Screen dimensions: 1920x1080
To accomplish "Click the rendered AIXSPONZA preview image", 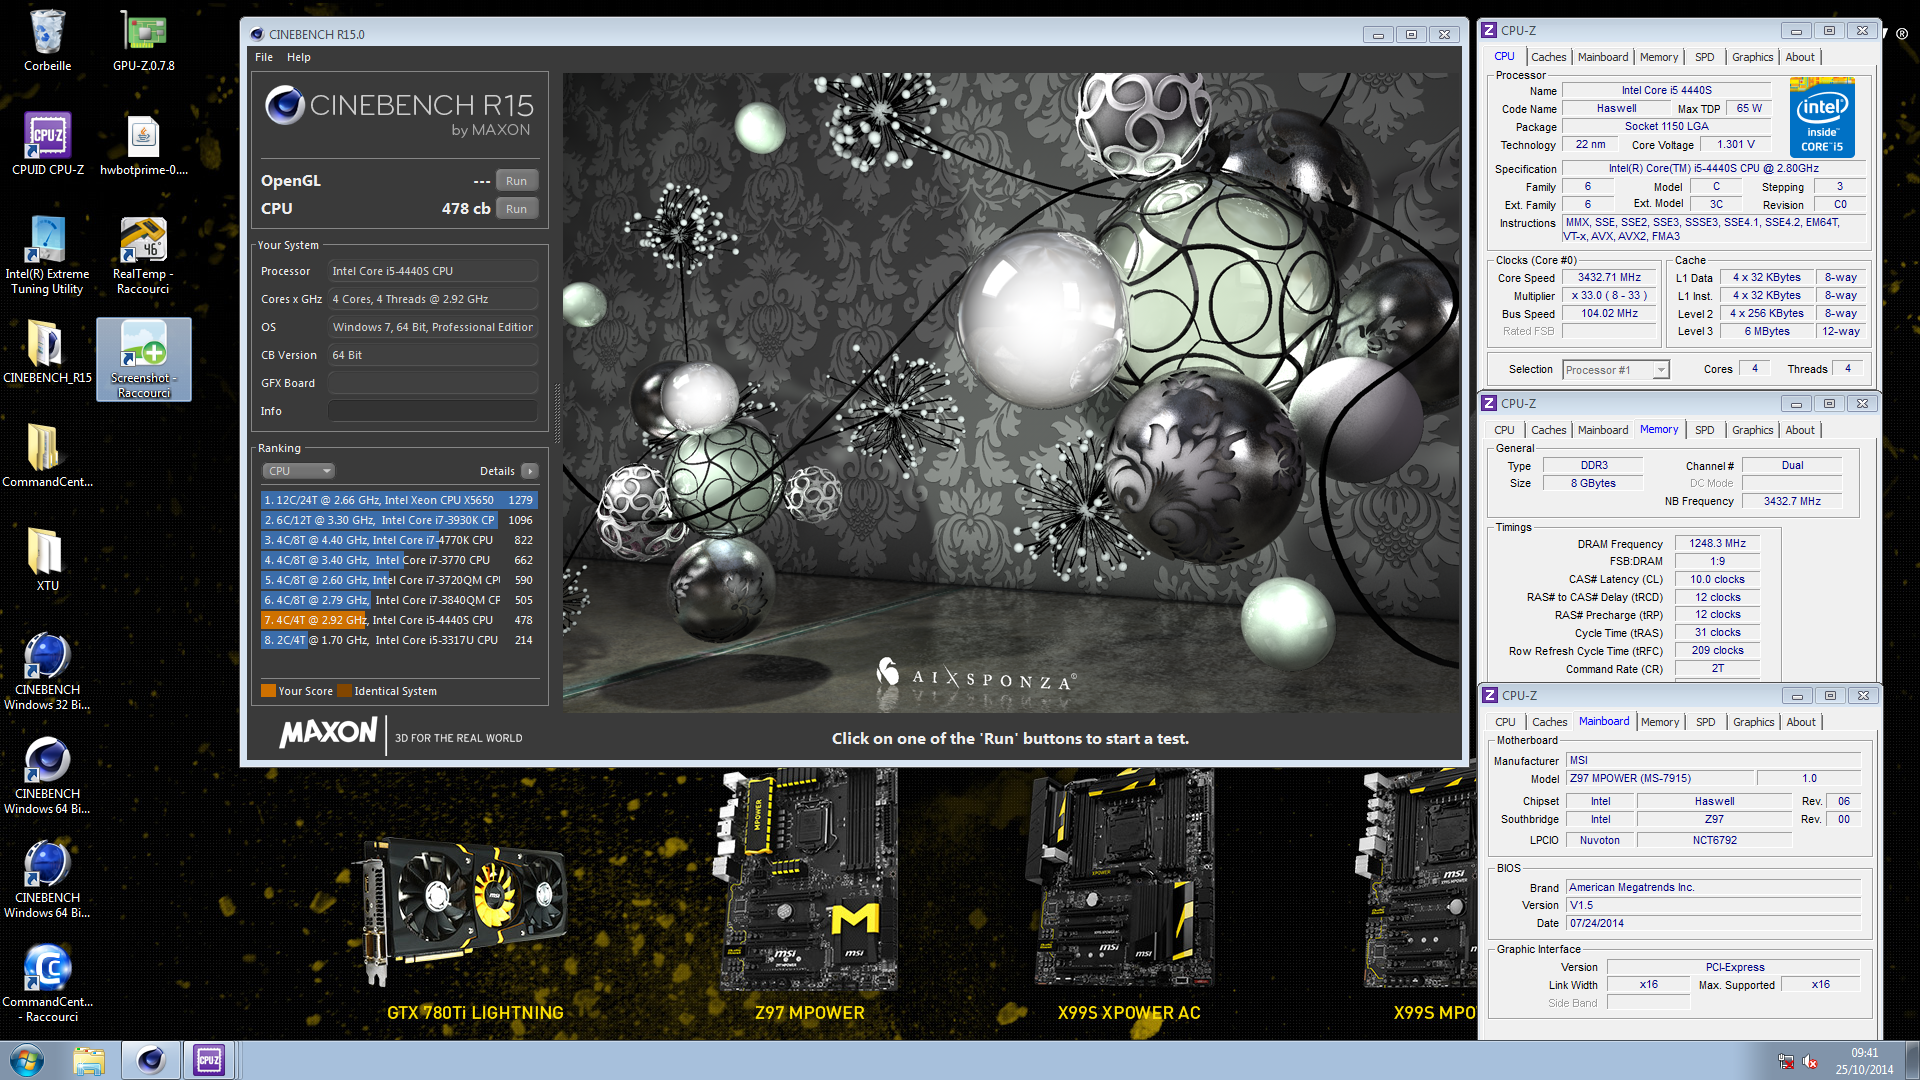I will click(1011, 393).
